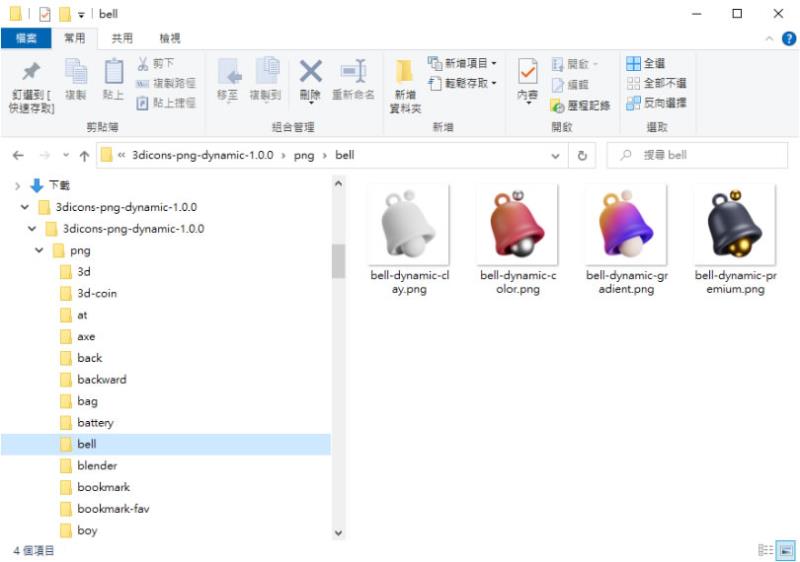This screenshot has height=562, width=800.
Task: Click Invert selection (反向選擇)
Action: click(656, 103)
